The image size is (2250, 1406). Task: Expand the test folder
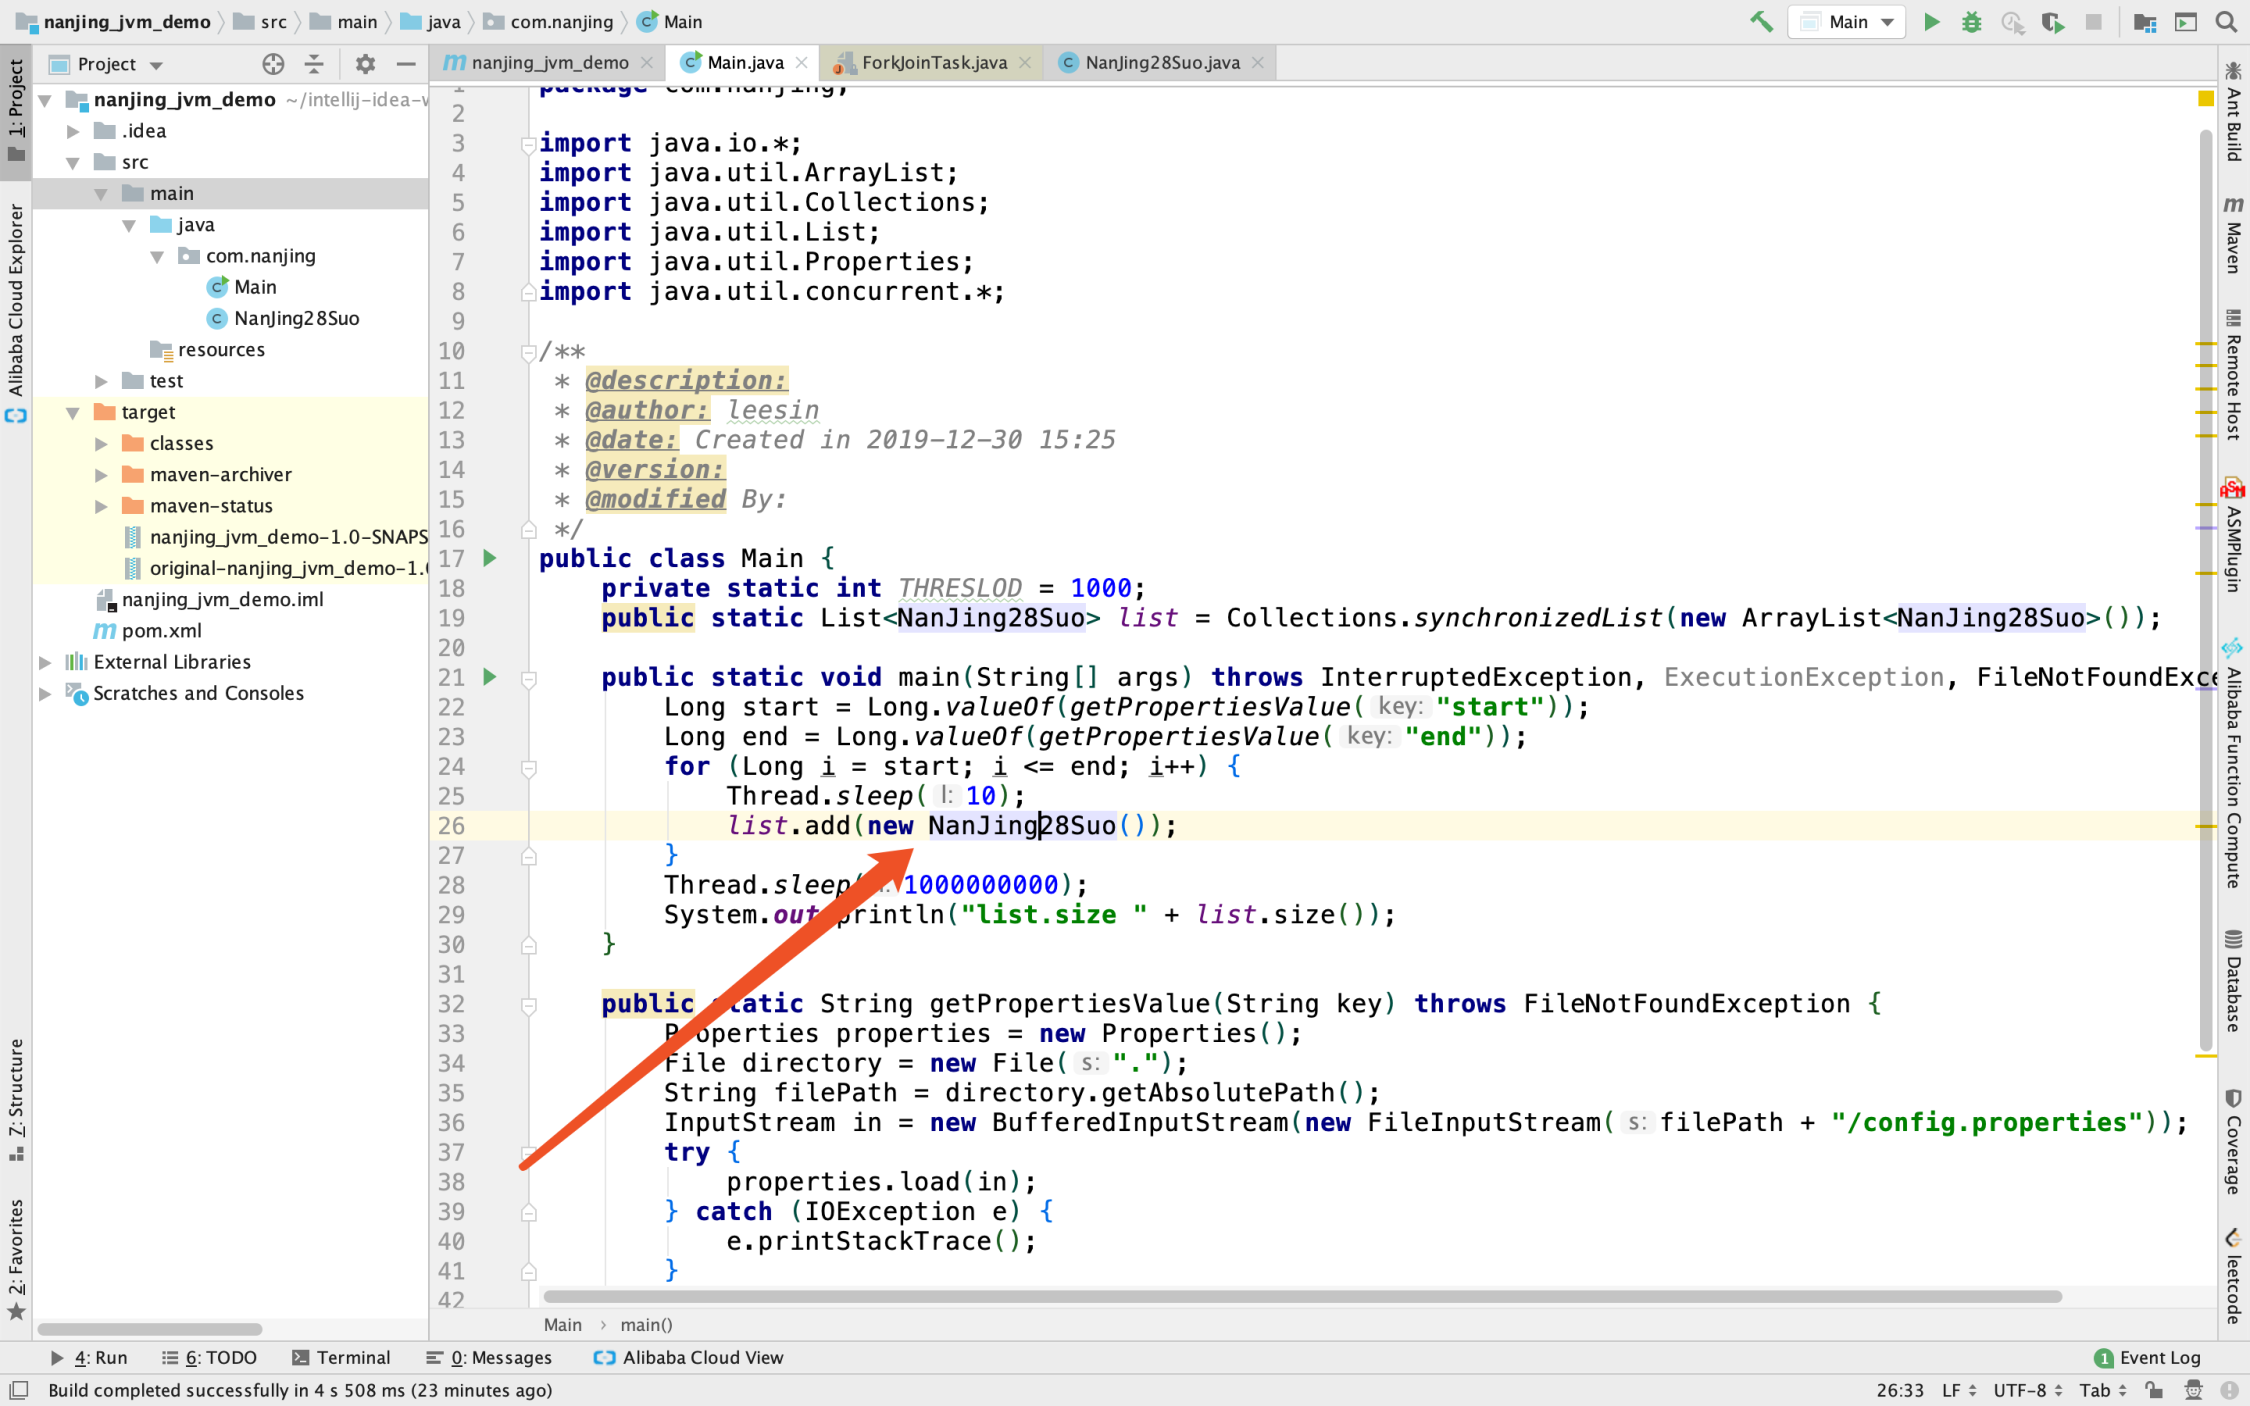point(101,381)
